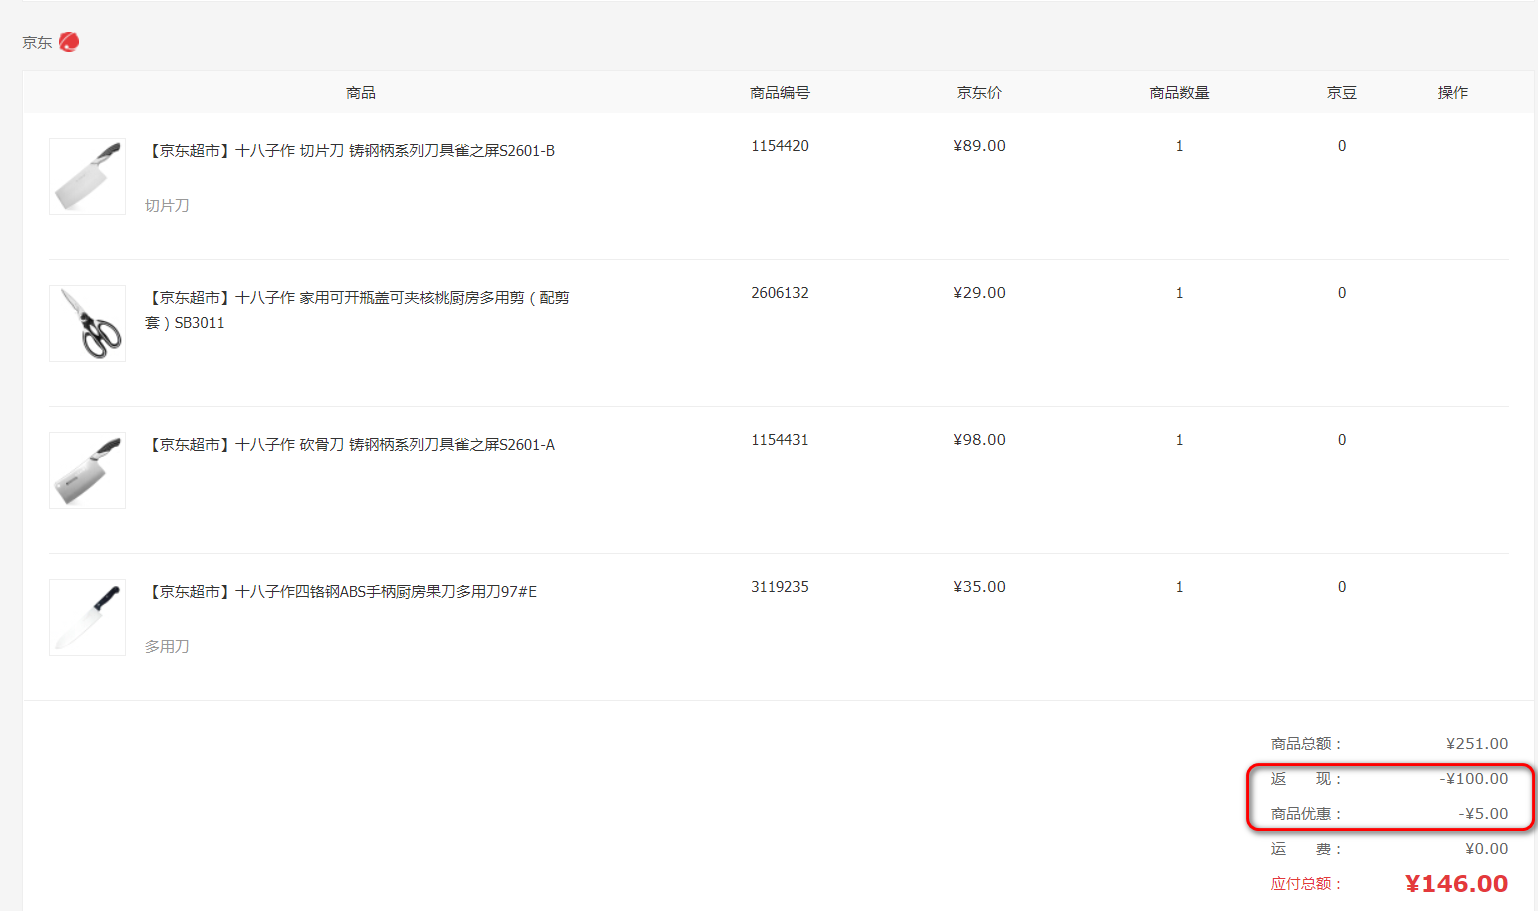
Task: Click the 操作 column header
Action: point(1453,93)
